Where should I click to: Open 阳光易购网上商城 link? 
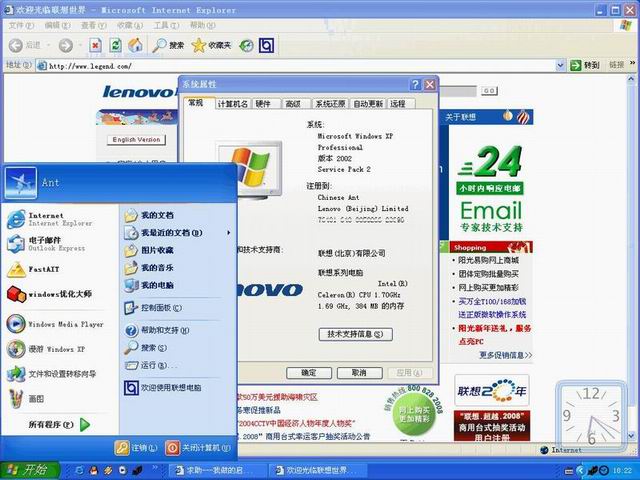click(488, 260)
